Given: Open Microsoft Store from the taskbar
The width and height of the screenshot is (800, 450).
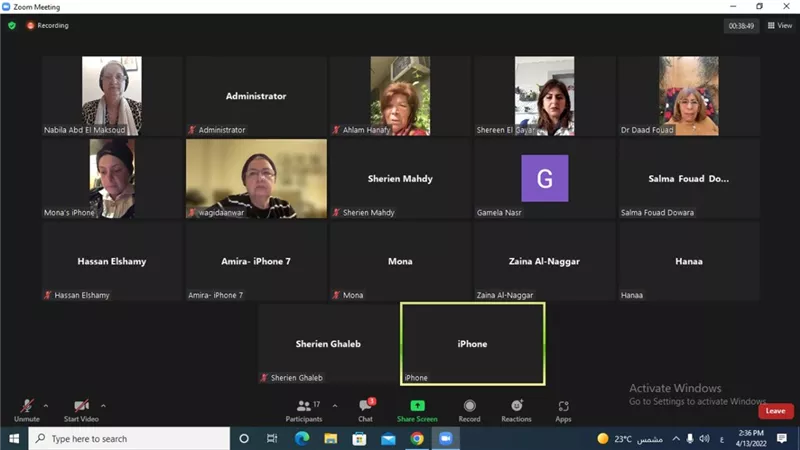Looking at the screenshot, I should pos(359,439).
